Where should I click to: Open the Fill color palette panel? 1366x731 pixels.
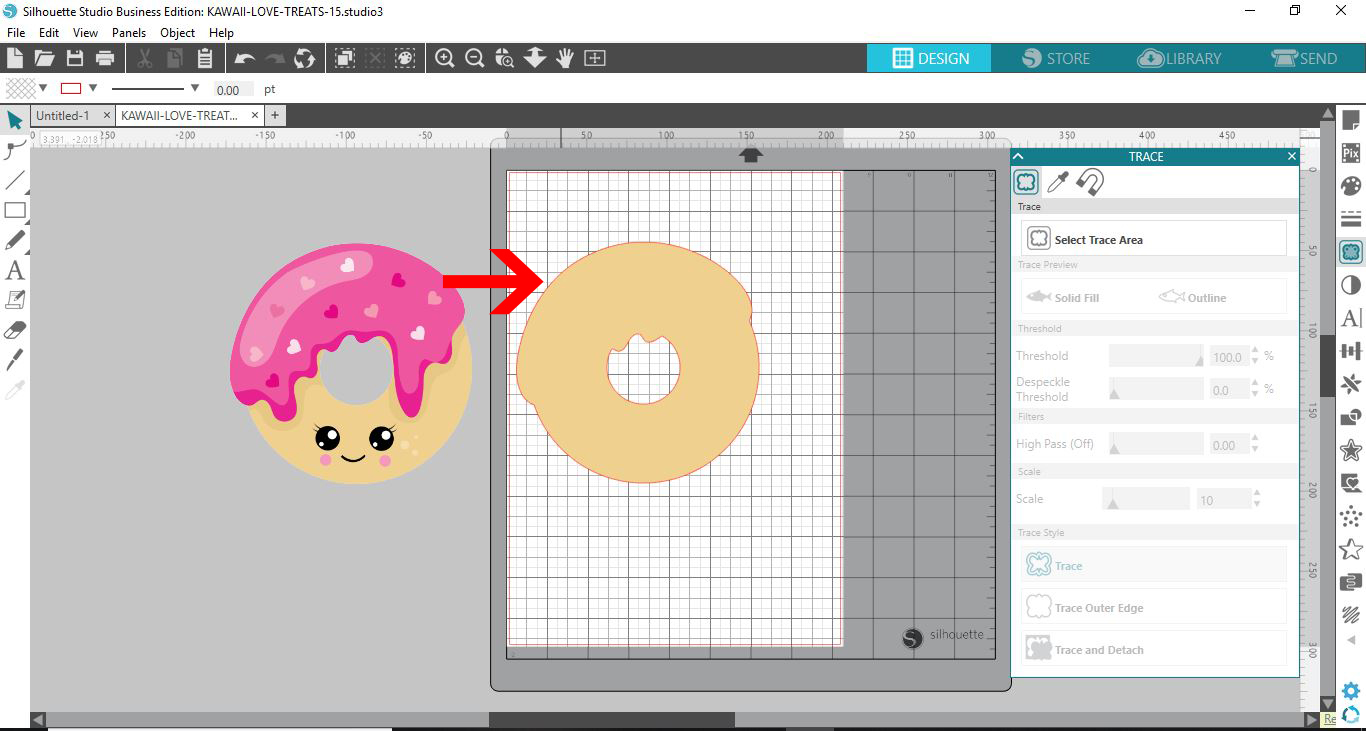(1351, 186)
